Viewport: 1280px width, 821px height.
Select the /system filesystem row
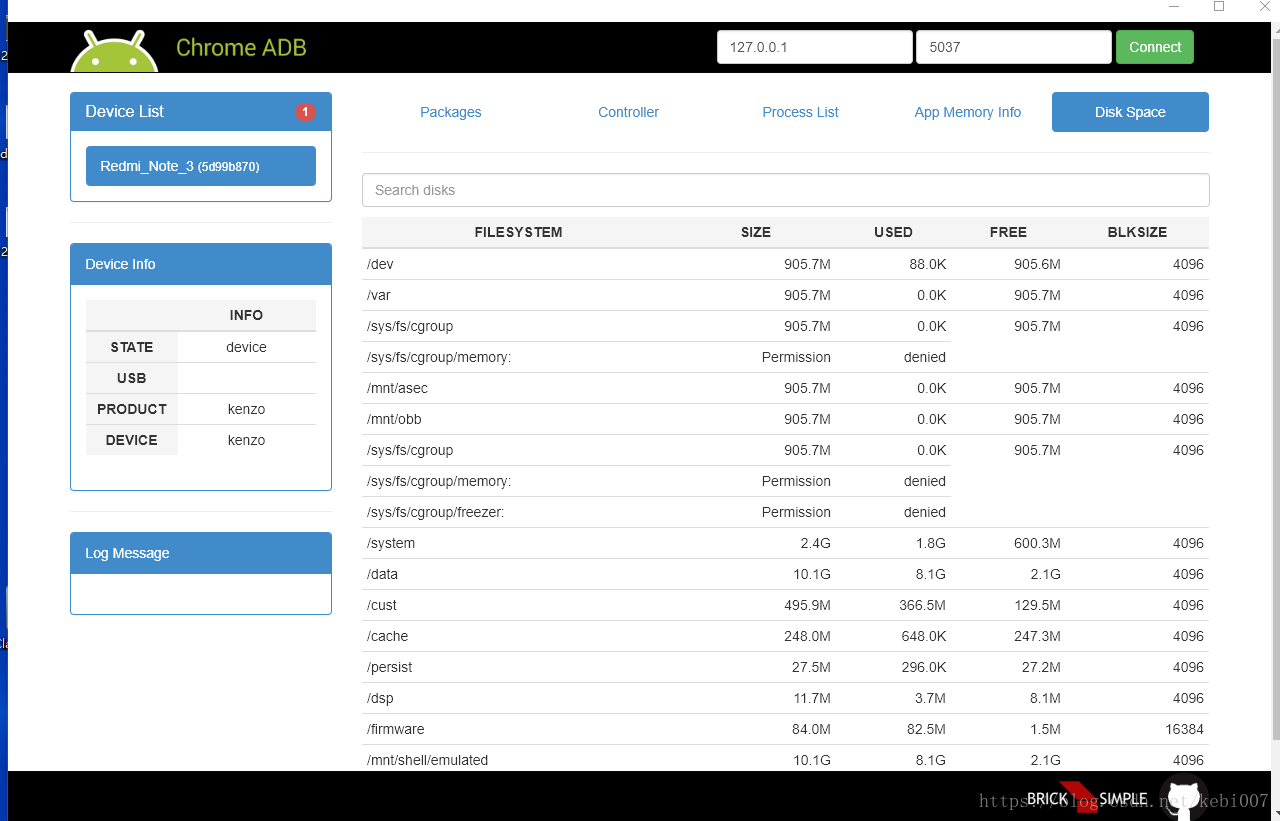786,543
